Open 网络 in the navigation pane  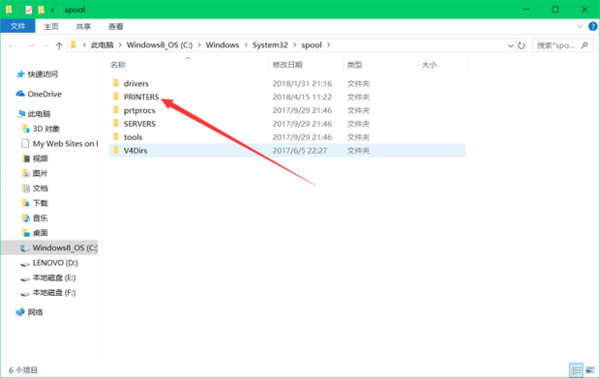coord(35,312)
